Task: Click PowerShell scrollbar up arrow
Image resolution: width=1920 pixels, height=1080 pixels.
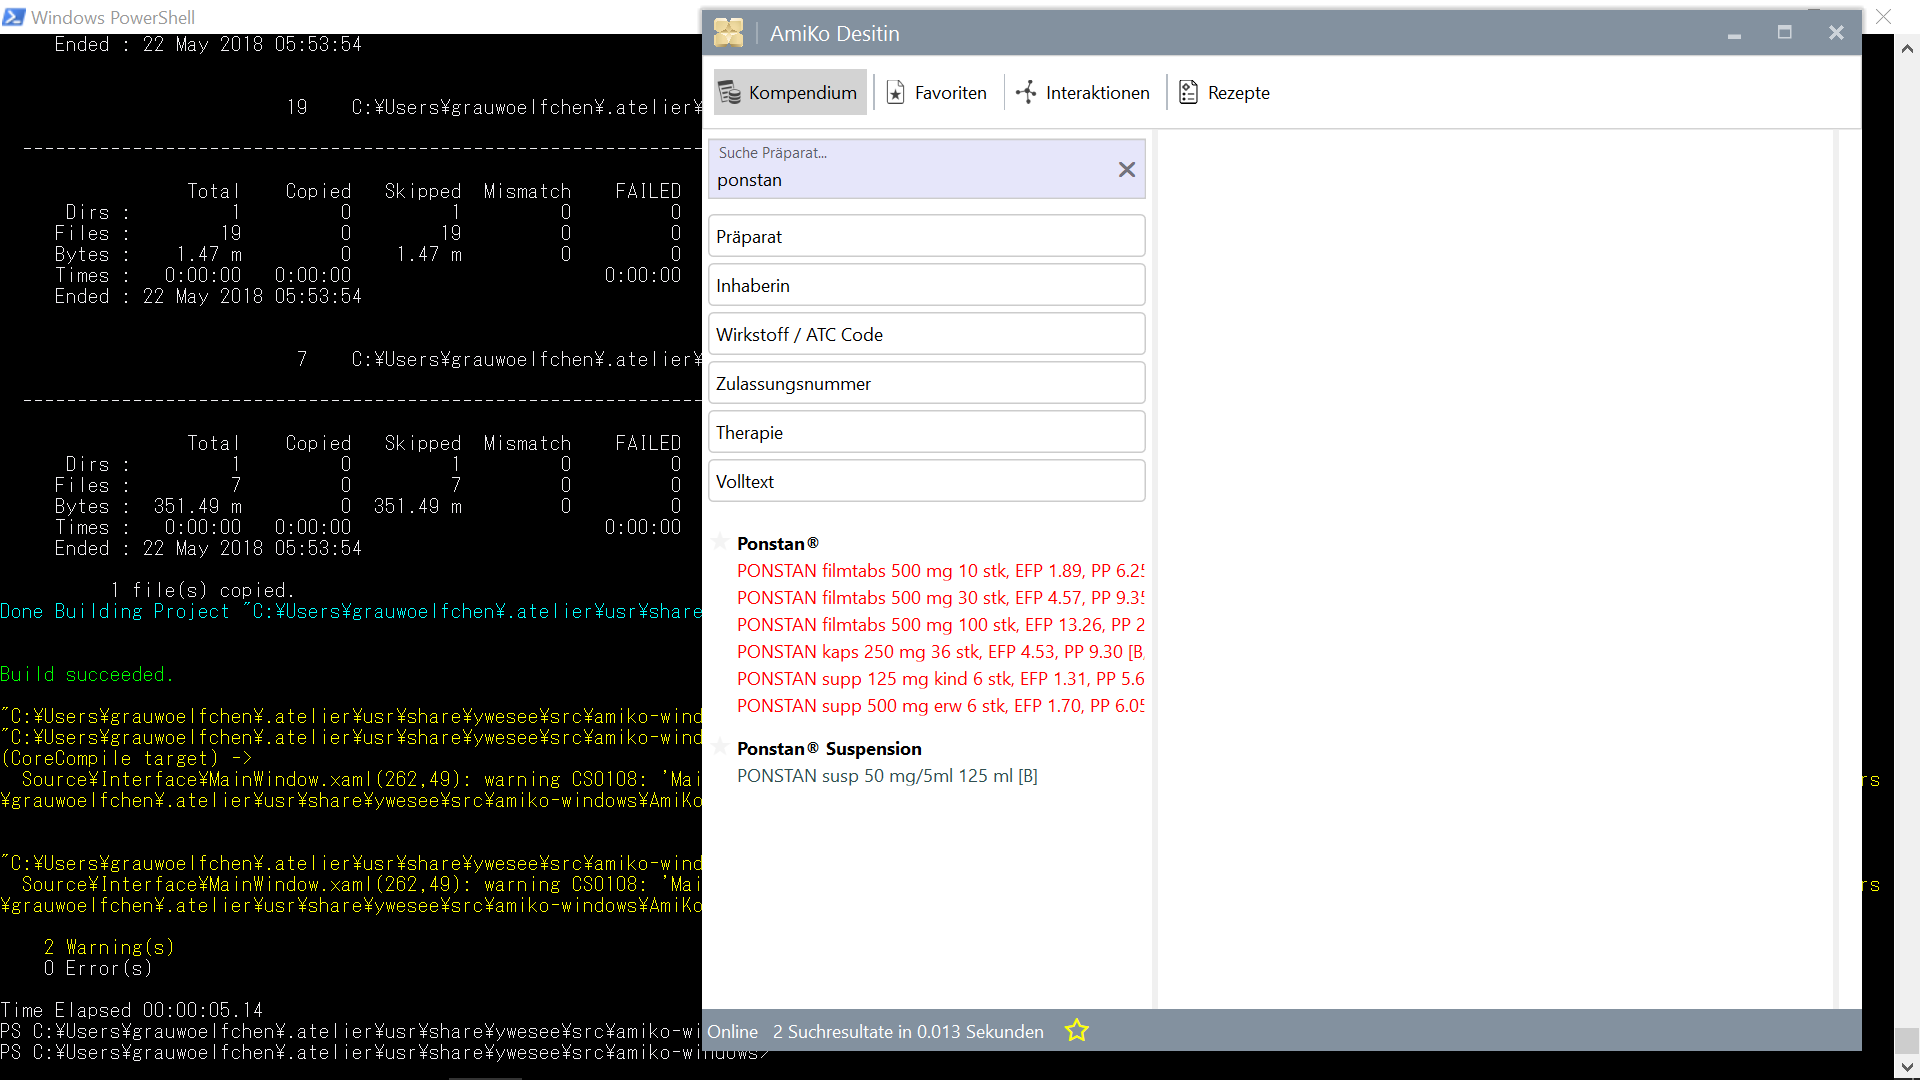Action: pos(1907,47)
